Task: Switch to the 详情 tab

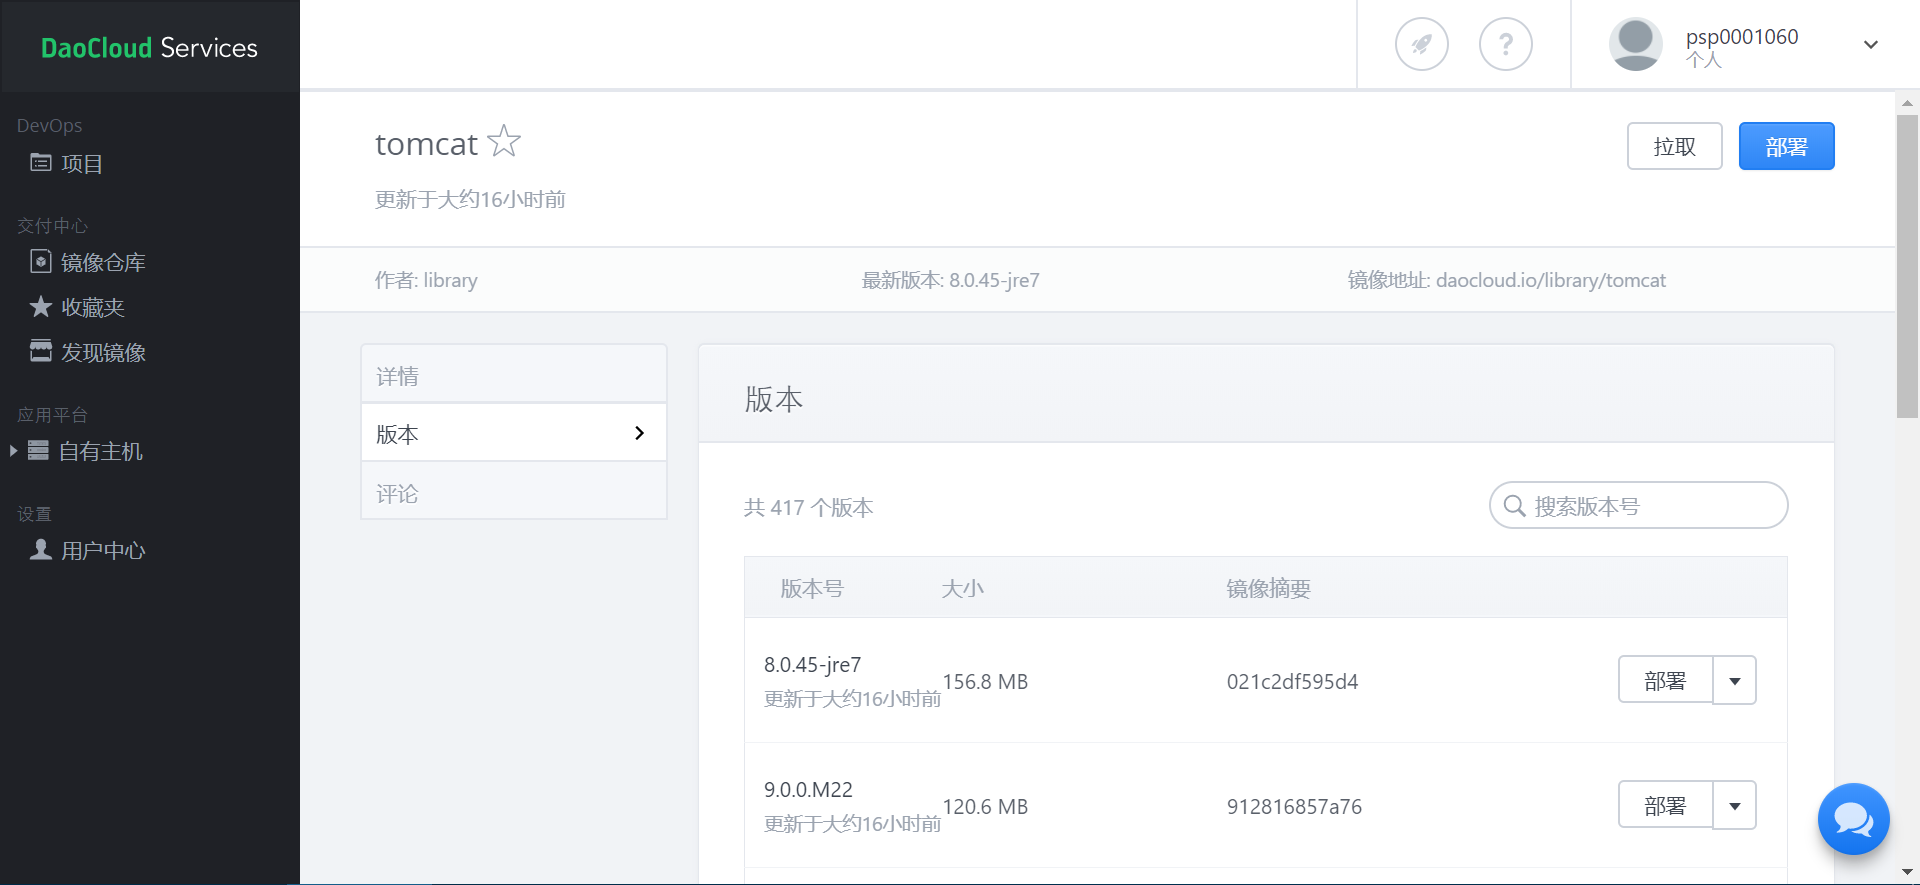Action: tap(513, 375)
